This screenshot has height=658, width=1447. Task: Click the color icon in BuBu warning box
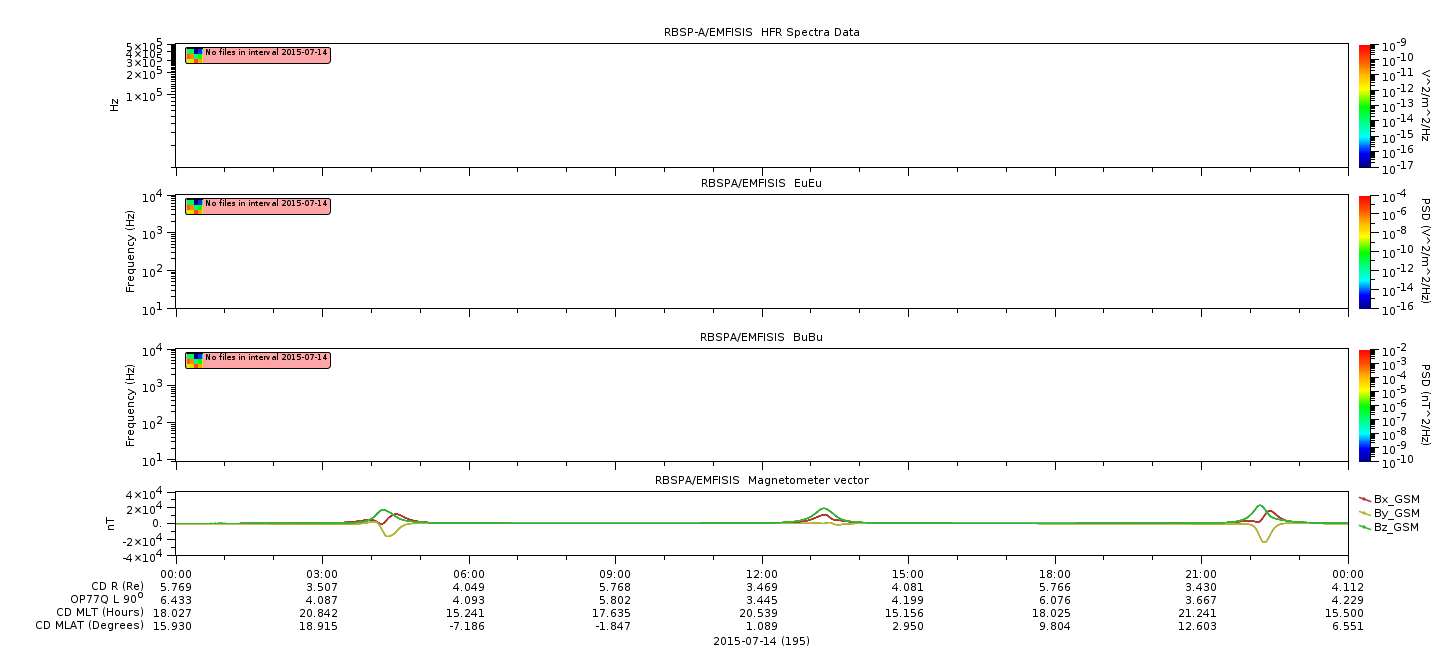[195, 360]
